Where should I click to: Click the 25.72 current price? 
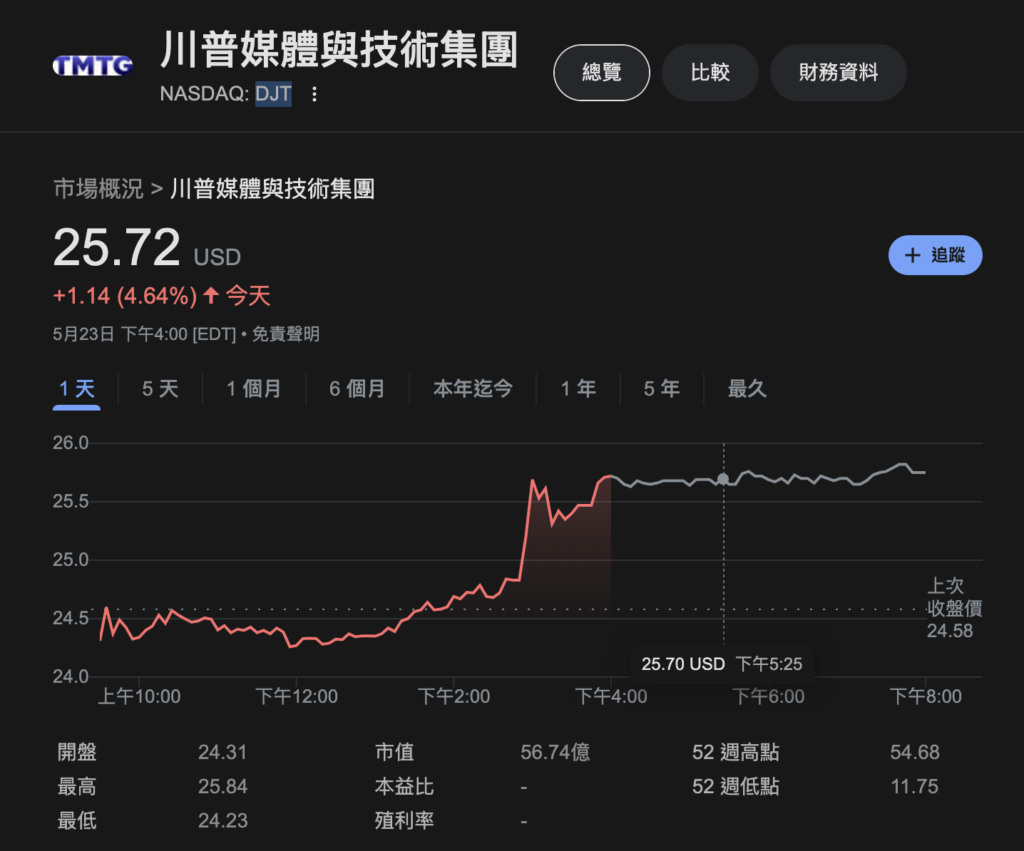pos(116,248)
